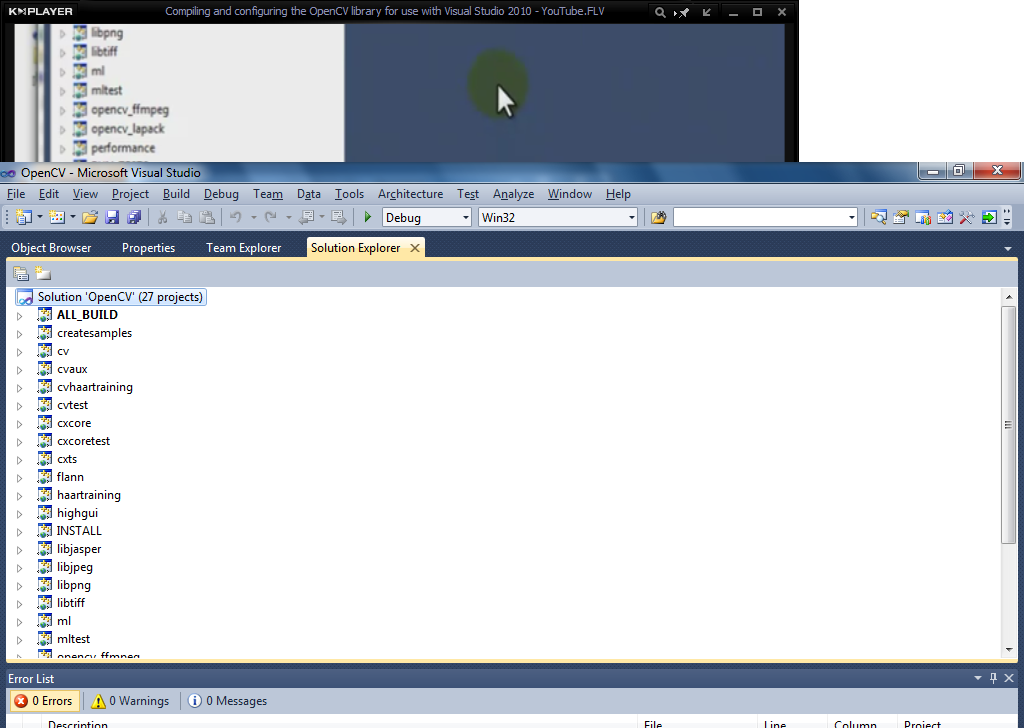
Task: Click the Solution Explorer scrollbar thumb
Action: click(1008, 424)
